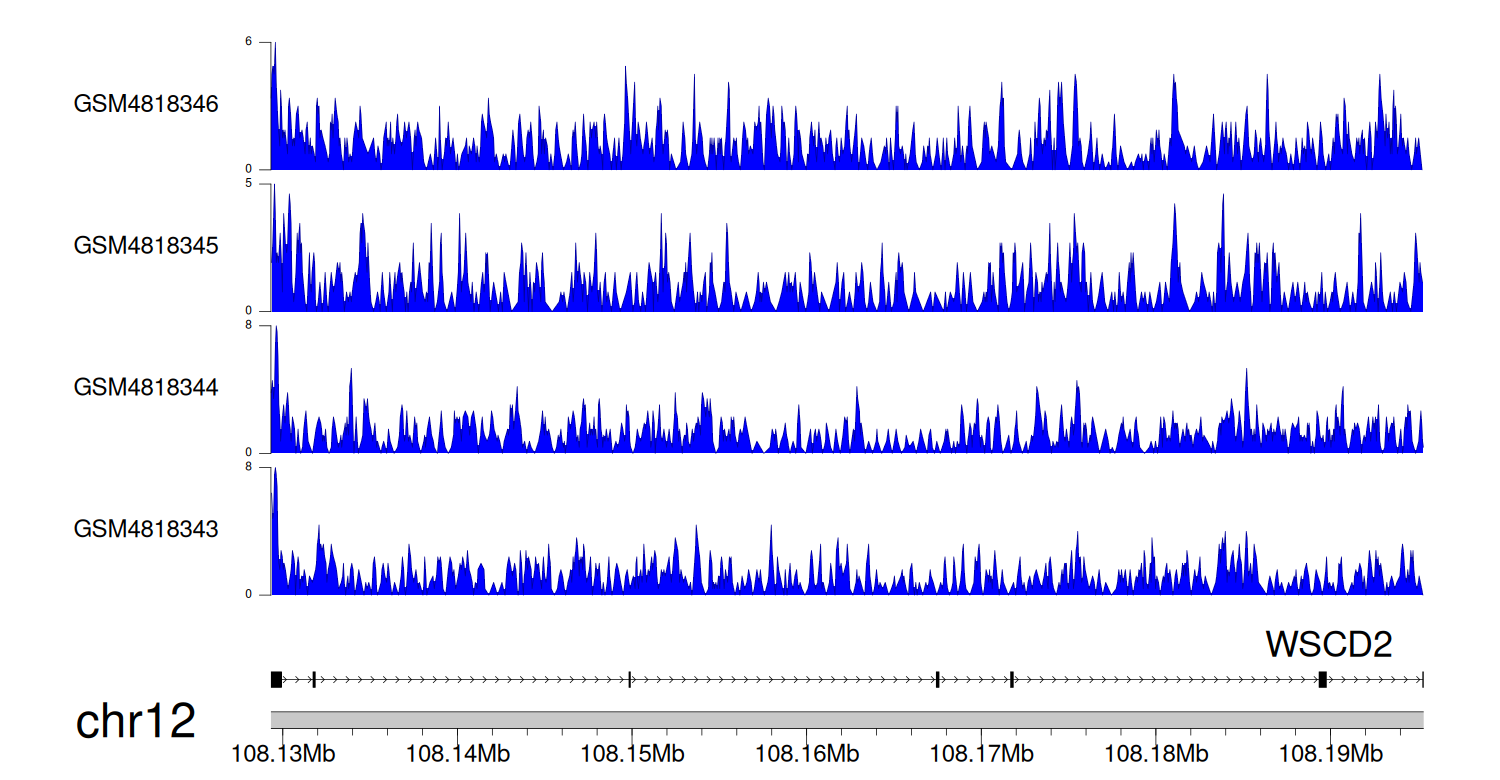
Task: Select the WSCD2 exon block below the gene name
Action: click(x=1322, y=680)
